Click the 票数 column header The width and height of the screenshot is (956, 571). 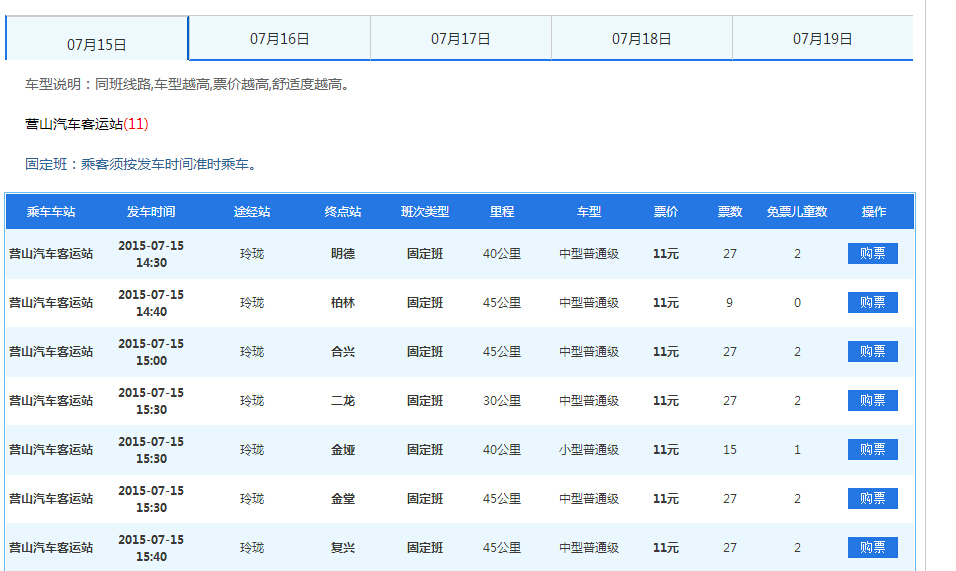[730, 212]
